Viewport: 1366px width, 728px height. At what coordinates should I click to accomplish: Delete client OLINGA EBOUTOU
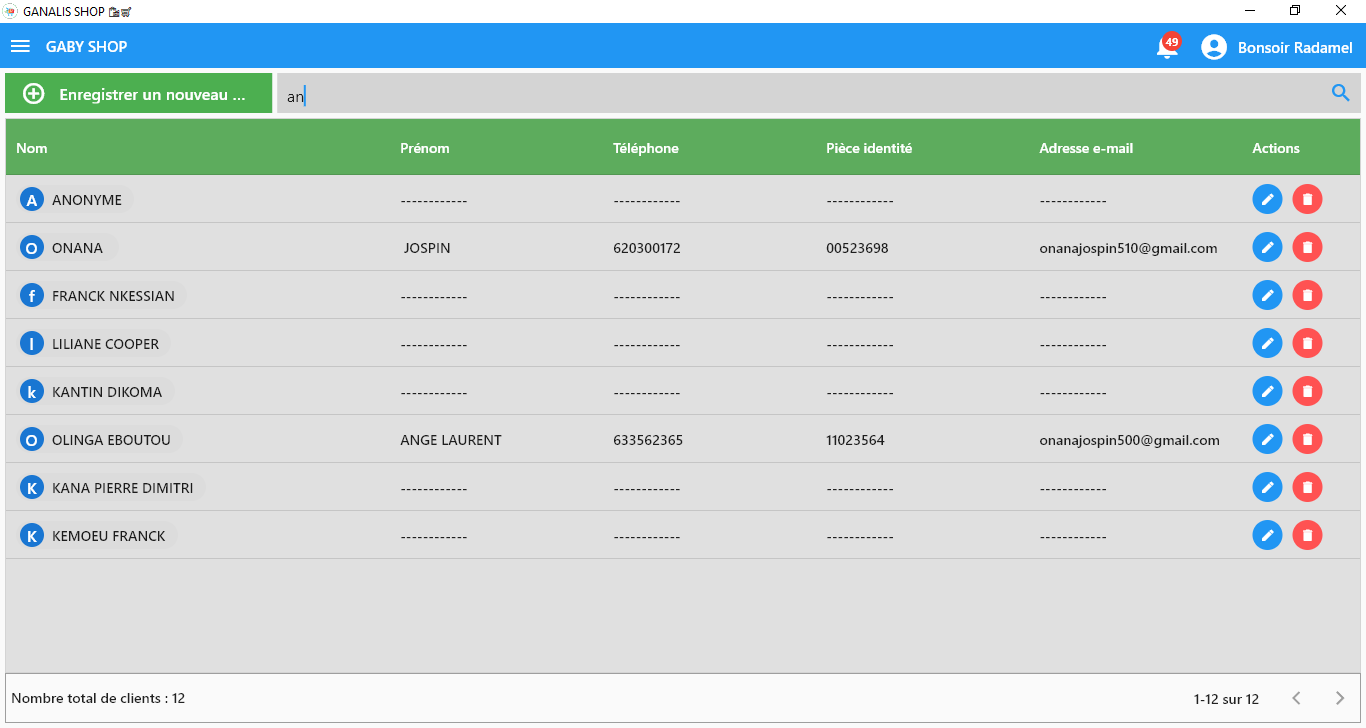pos(1307,439)
